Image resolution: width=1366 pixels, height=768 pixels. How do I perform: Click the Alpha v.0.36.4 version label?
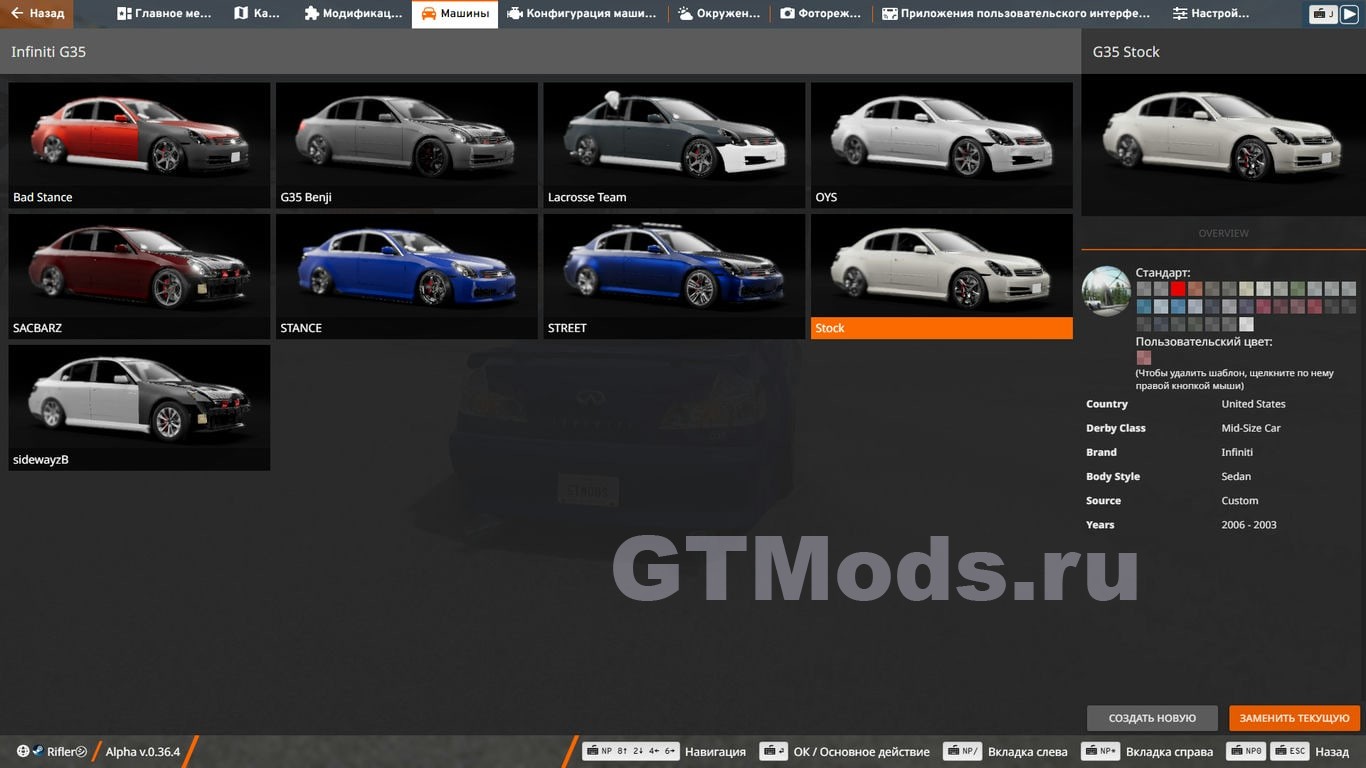tap(143, 752)
